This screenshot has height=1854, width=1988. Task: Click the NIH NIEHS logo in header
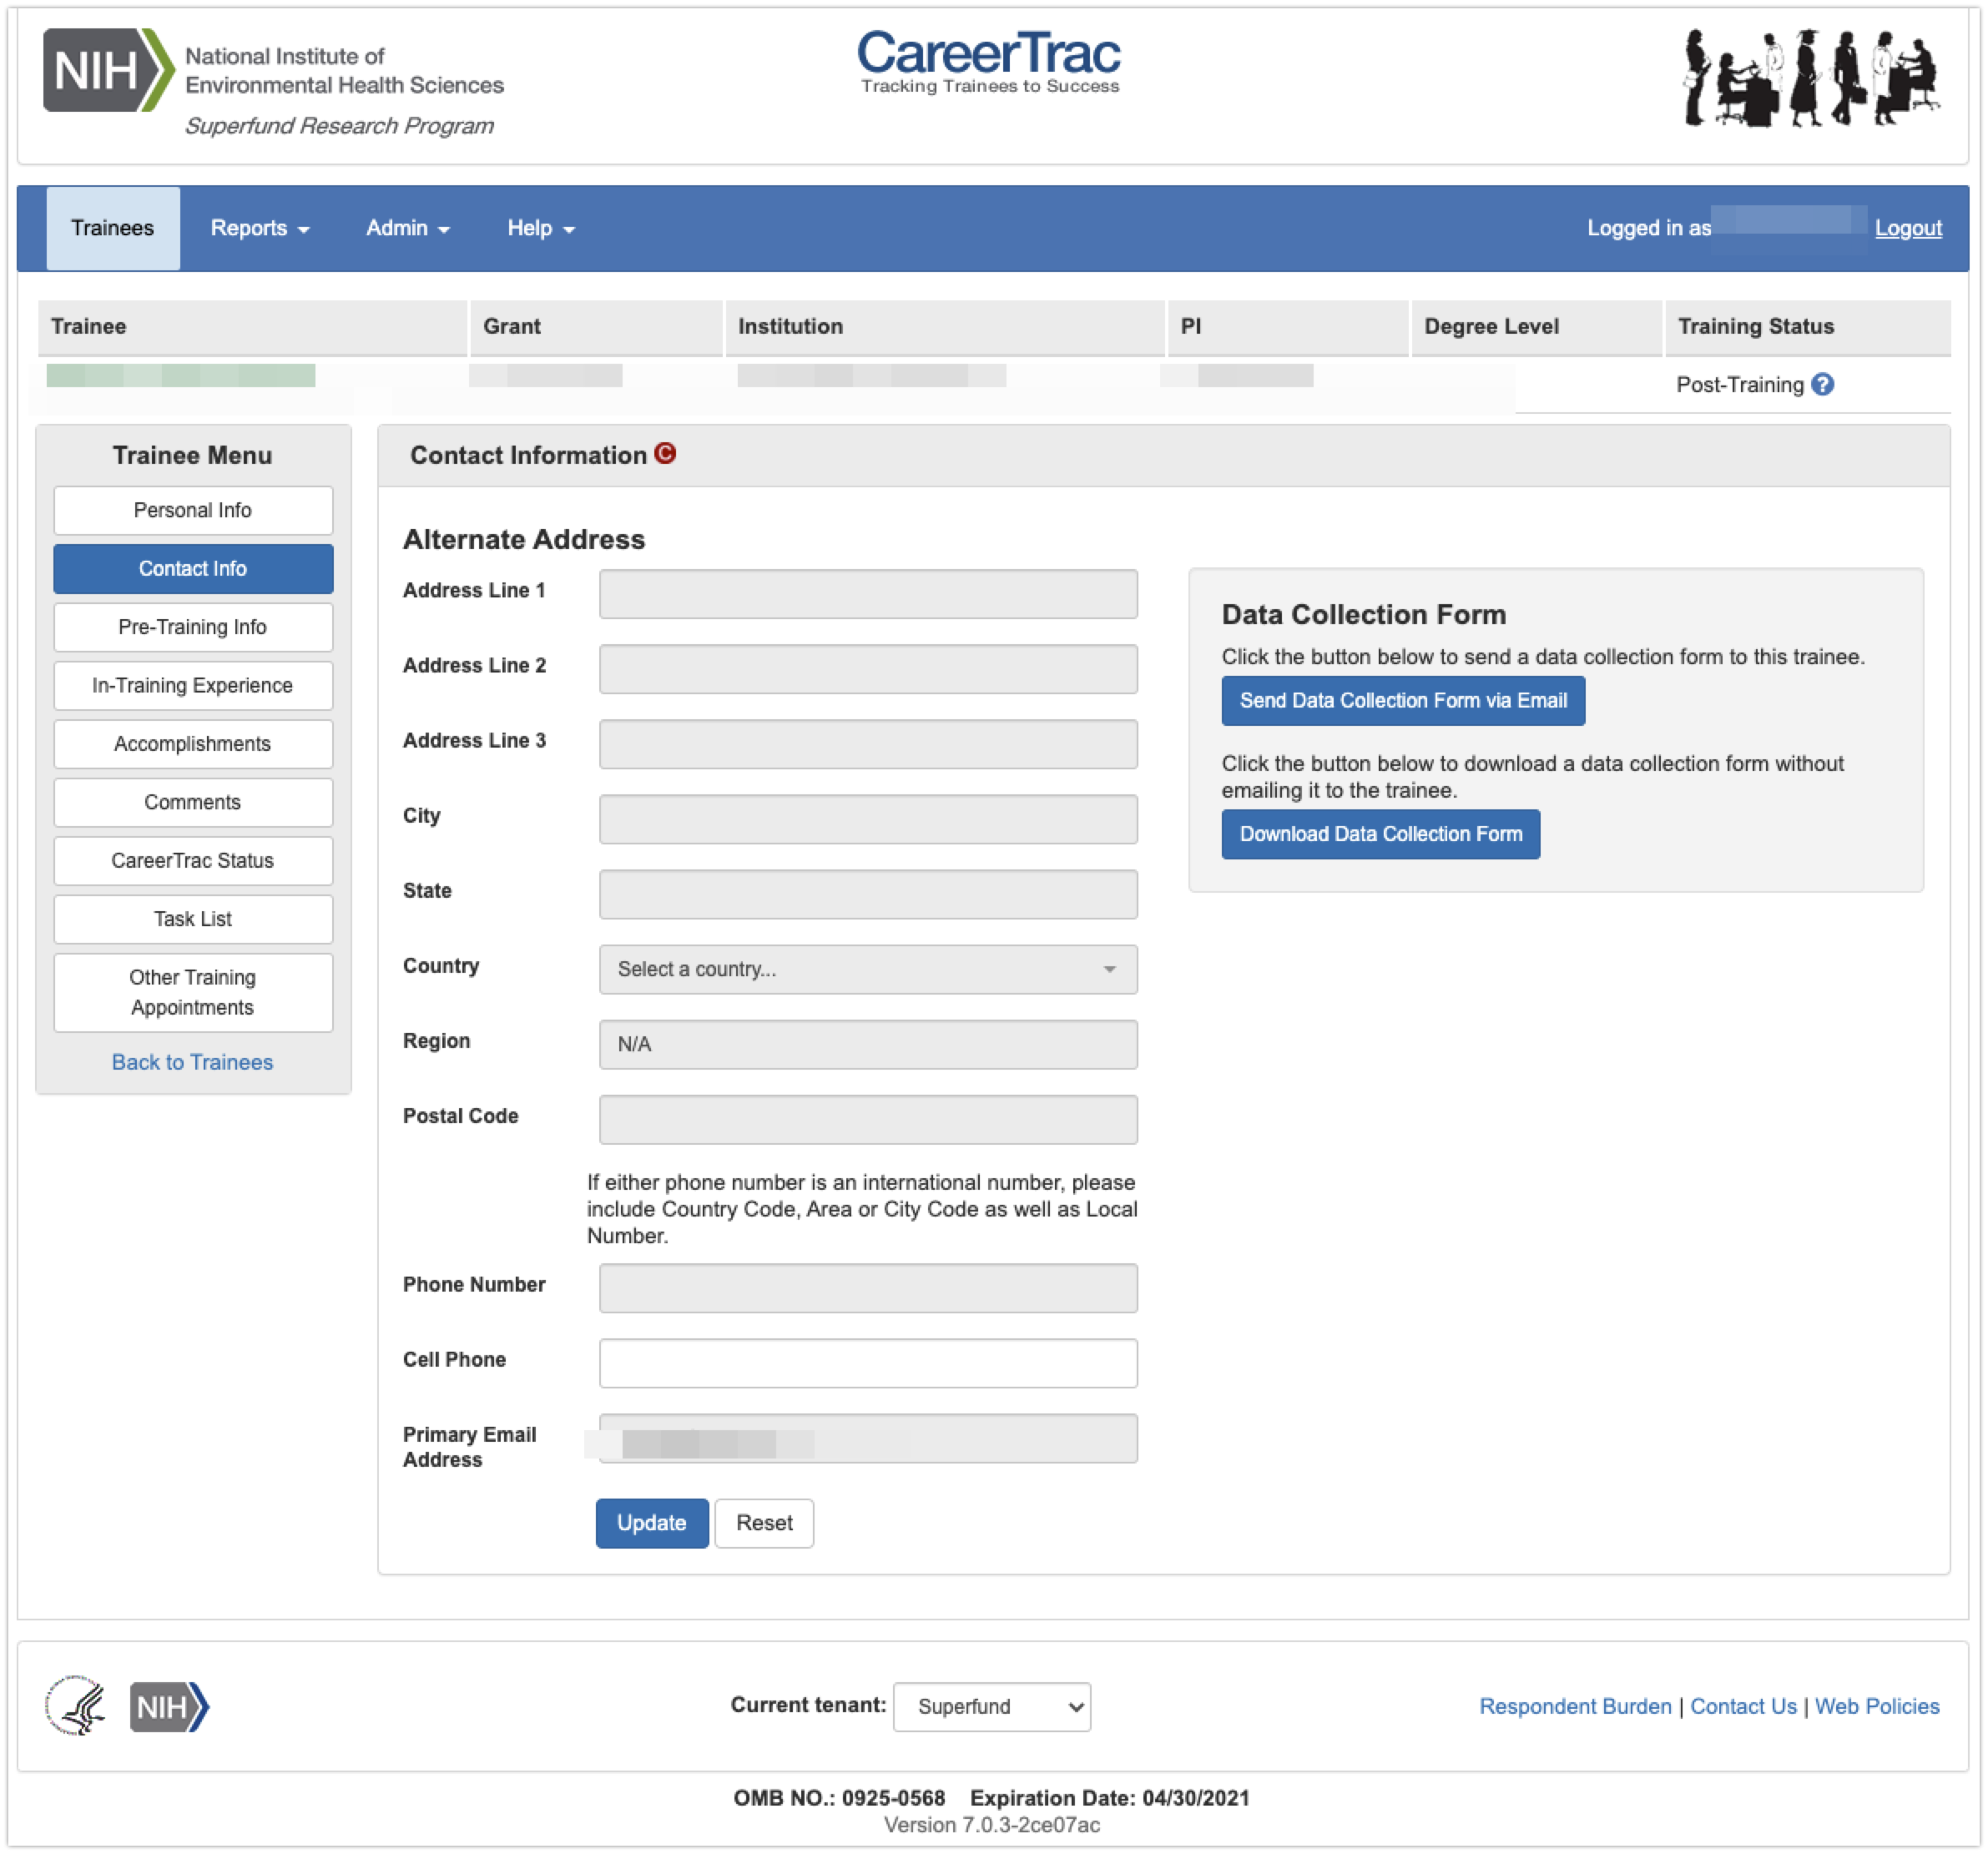click(272, 82)
